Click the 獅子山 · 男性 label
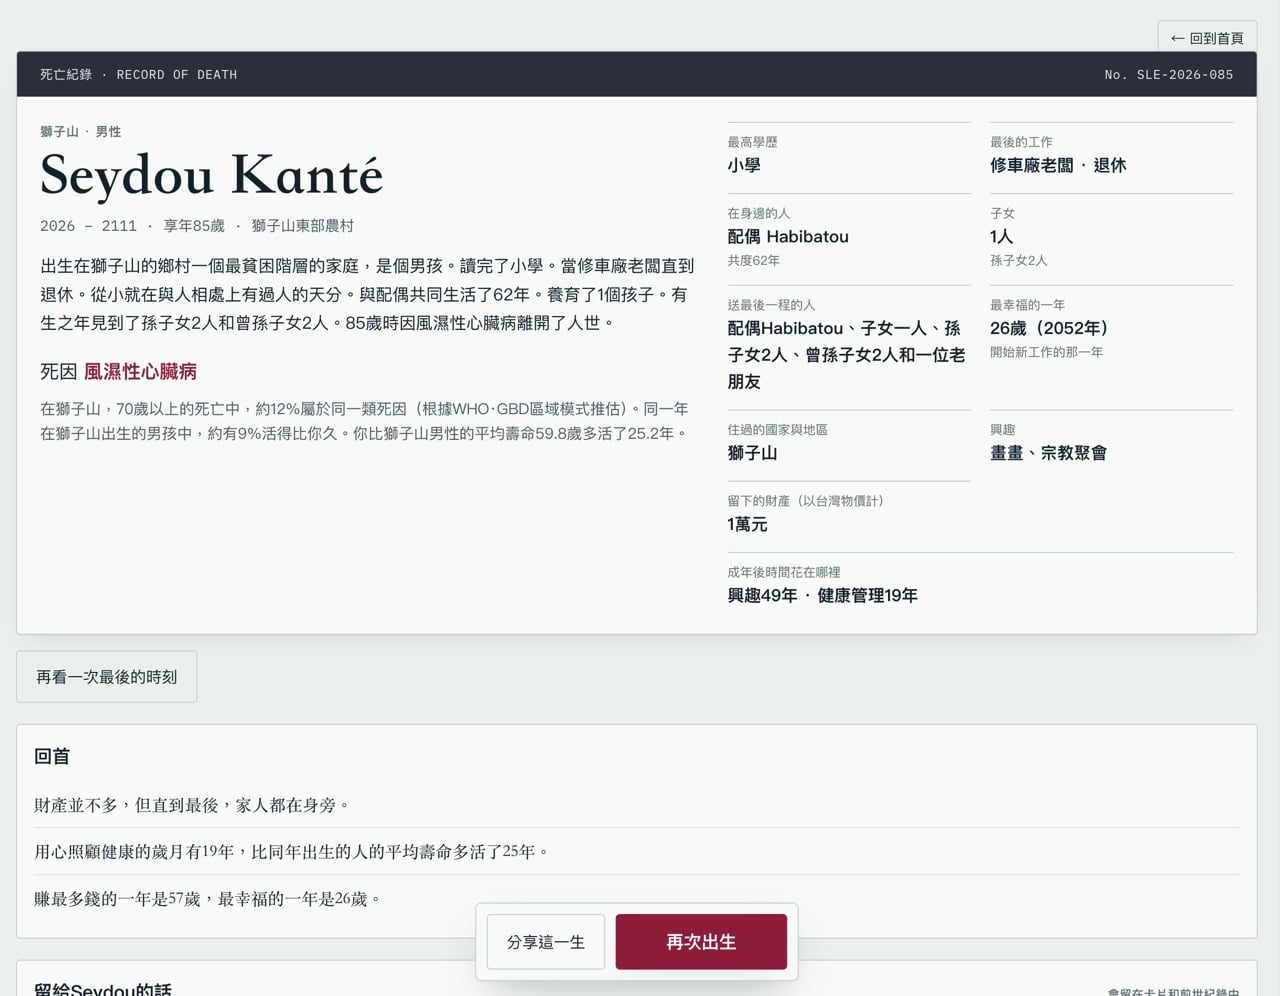This screenshot has height=996, width=1280. pos(81,132)
